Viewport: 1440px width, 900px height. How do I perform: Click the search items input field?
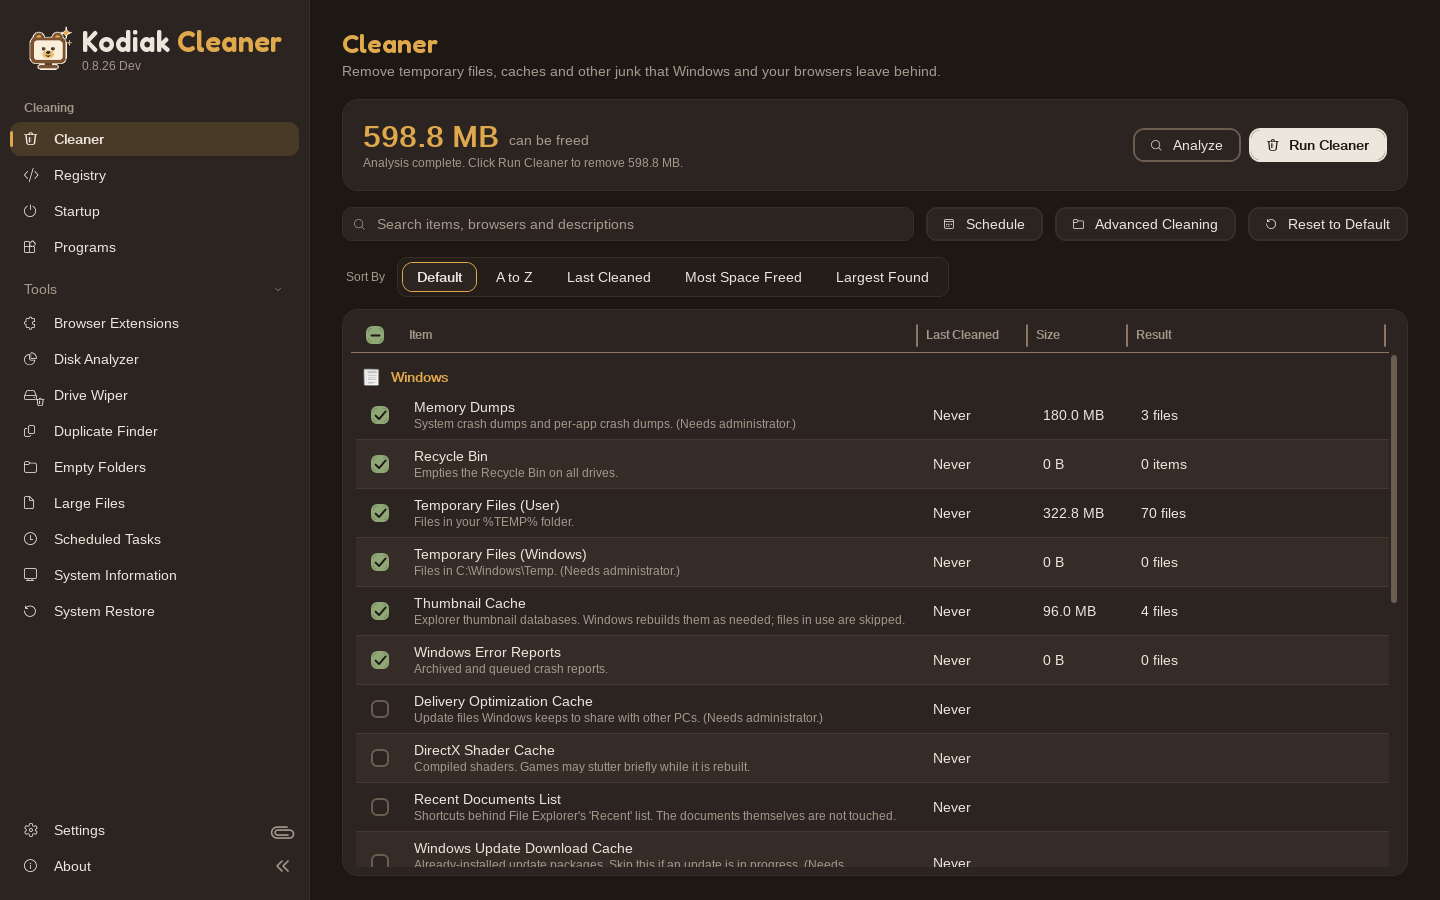(x=628, y=224)
